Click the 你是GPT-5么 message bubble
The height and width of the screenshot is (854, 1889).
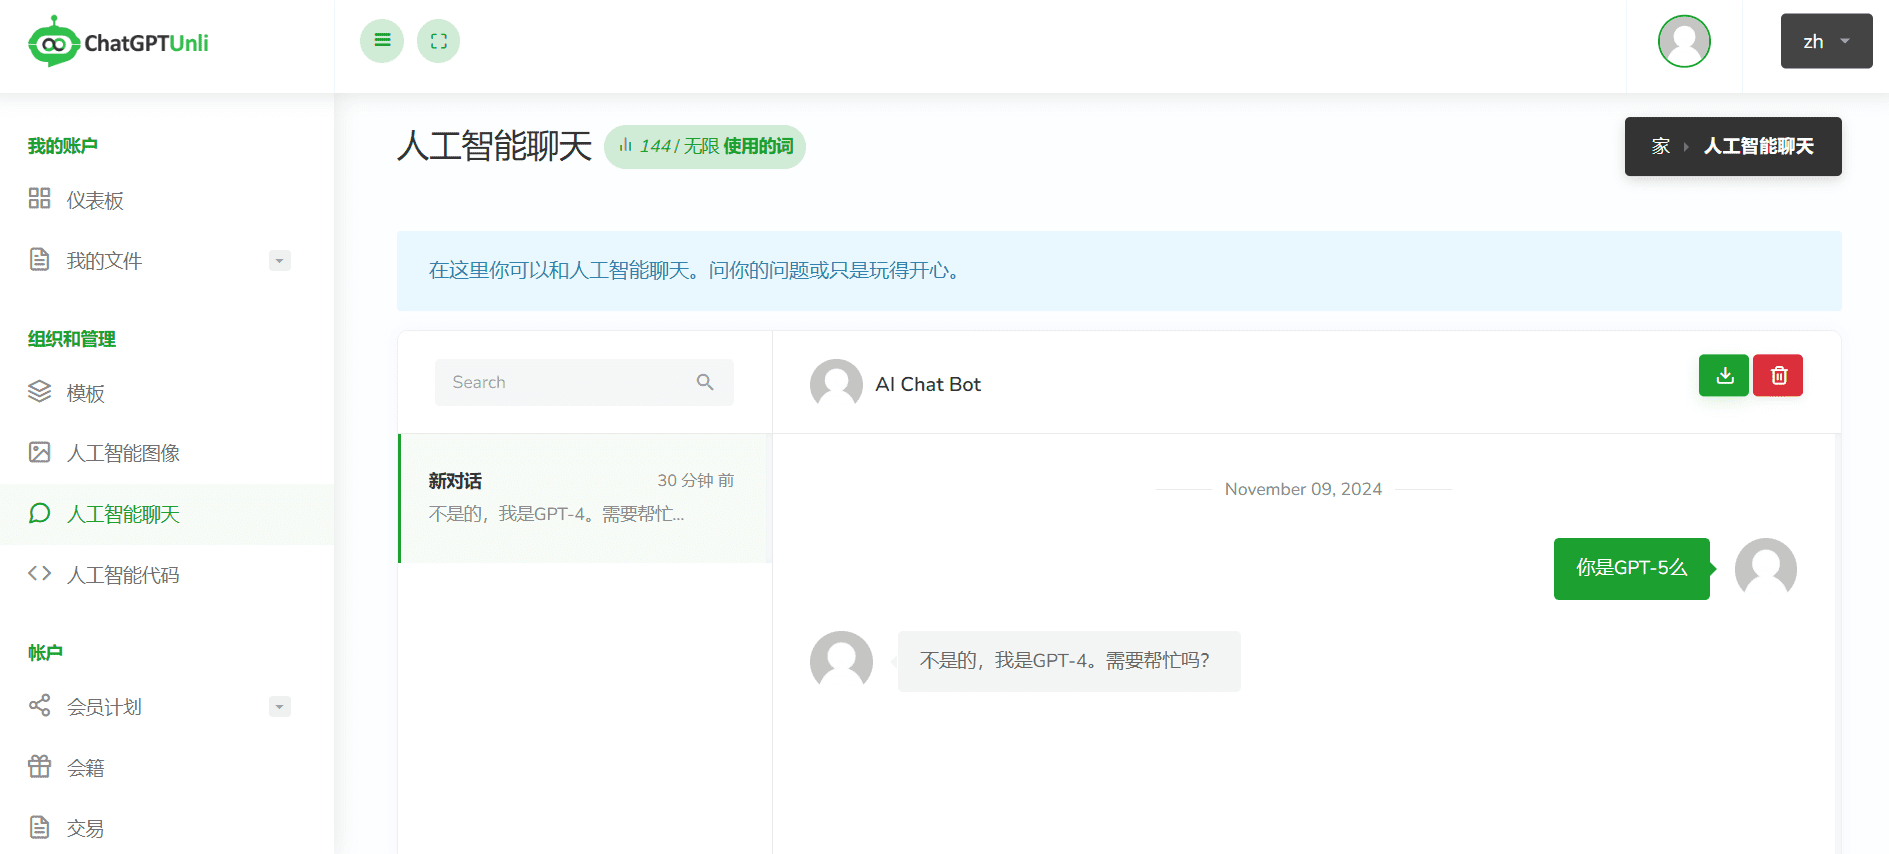(1632, 568)
